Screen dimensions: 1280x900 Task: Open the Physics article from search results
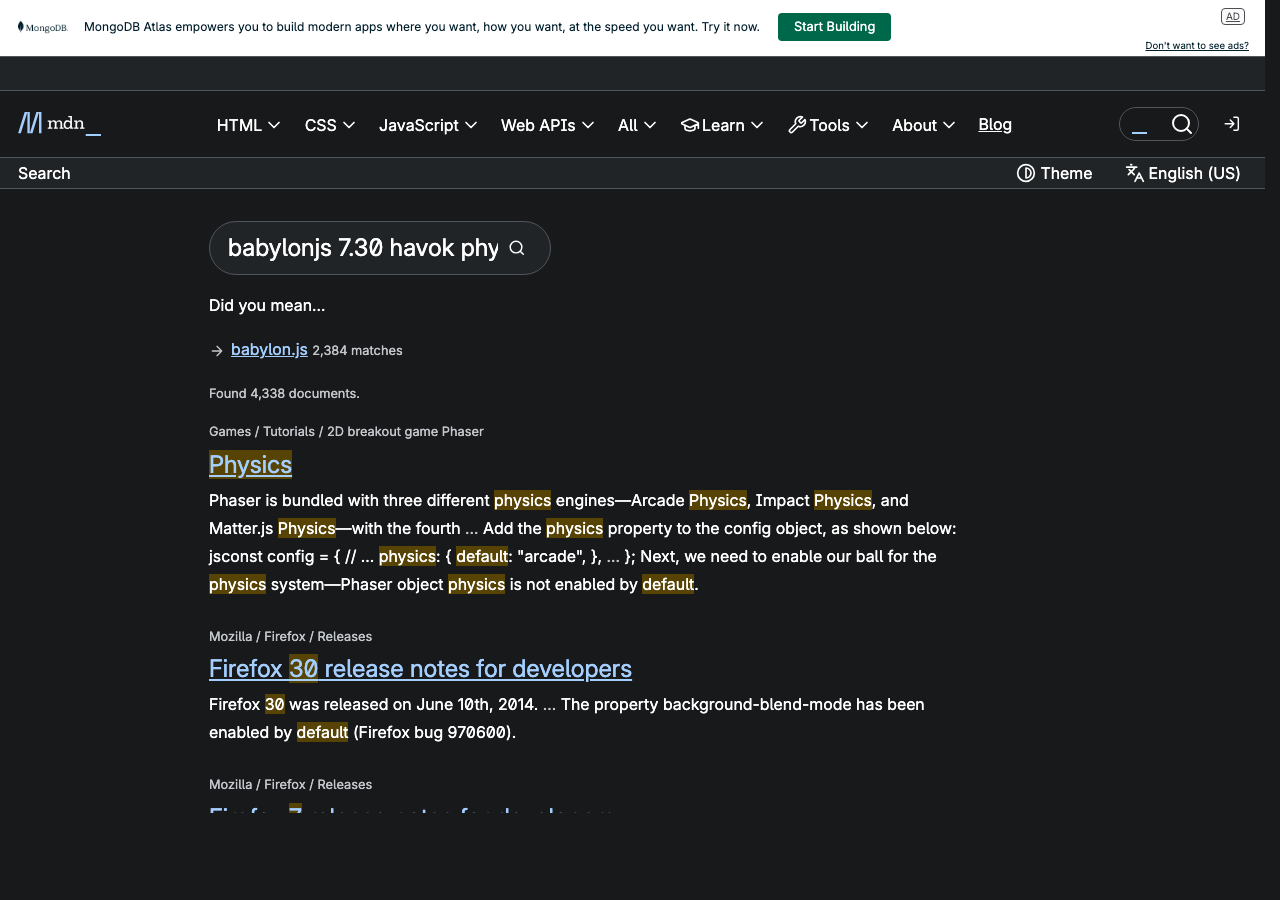[x=250, y=464]
